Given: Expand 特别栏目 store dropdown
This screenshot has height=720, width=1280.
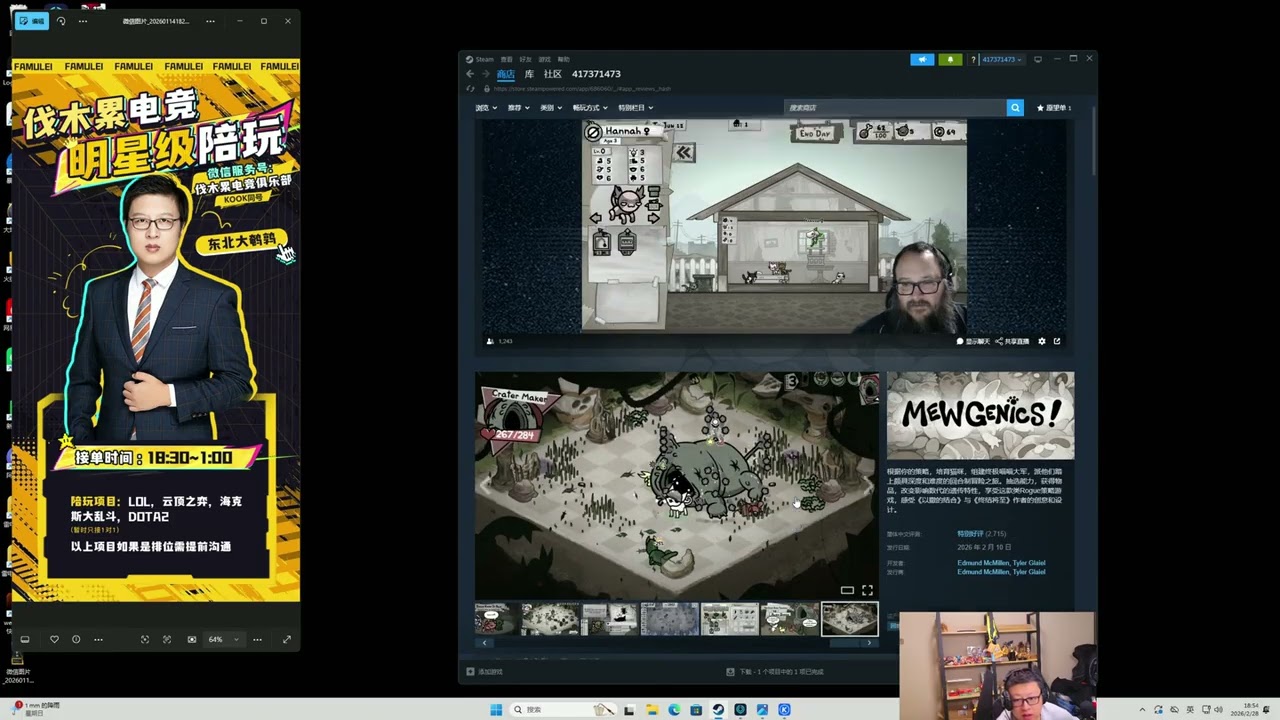Looking at the screenshot, I should pos(635,108).
